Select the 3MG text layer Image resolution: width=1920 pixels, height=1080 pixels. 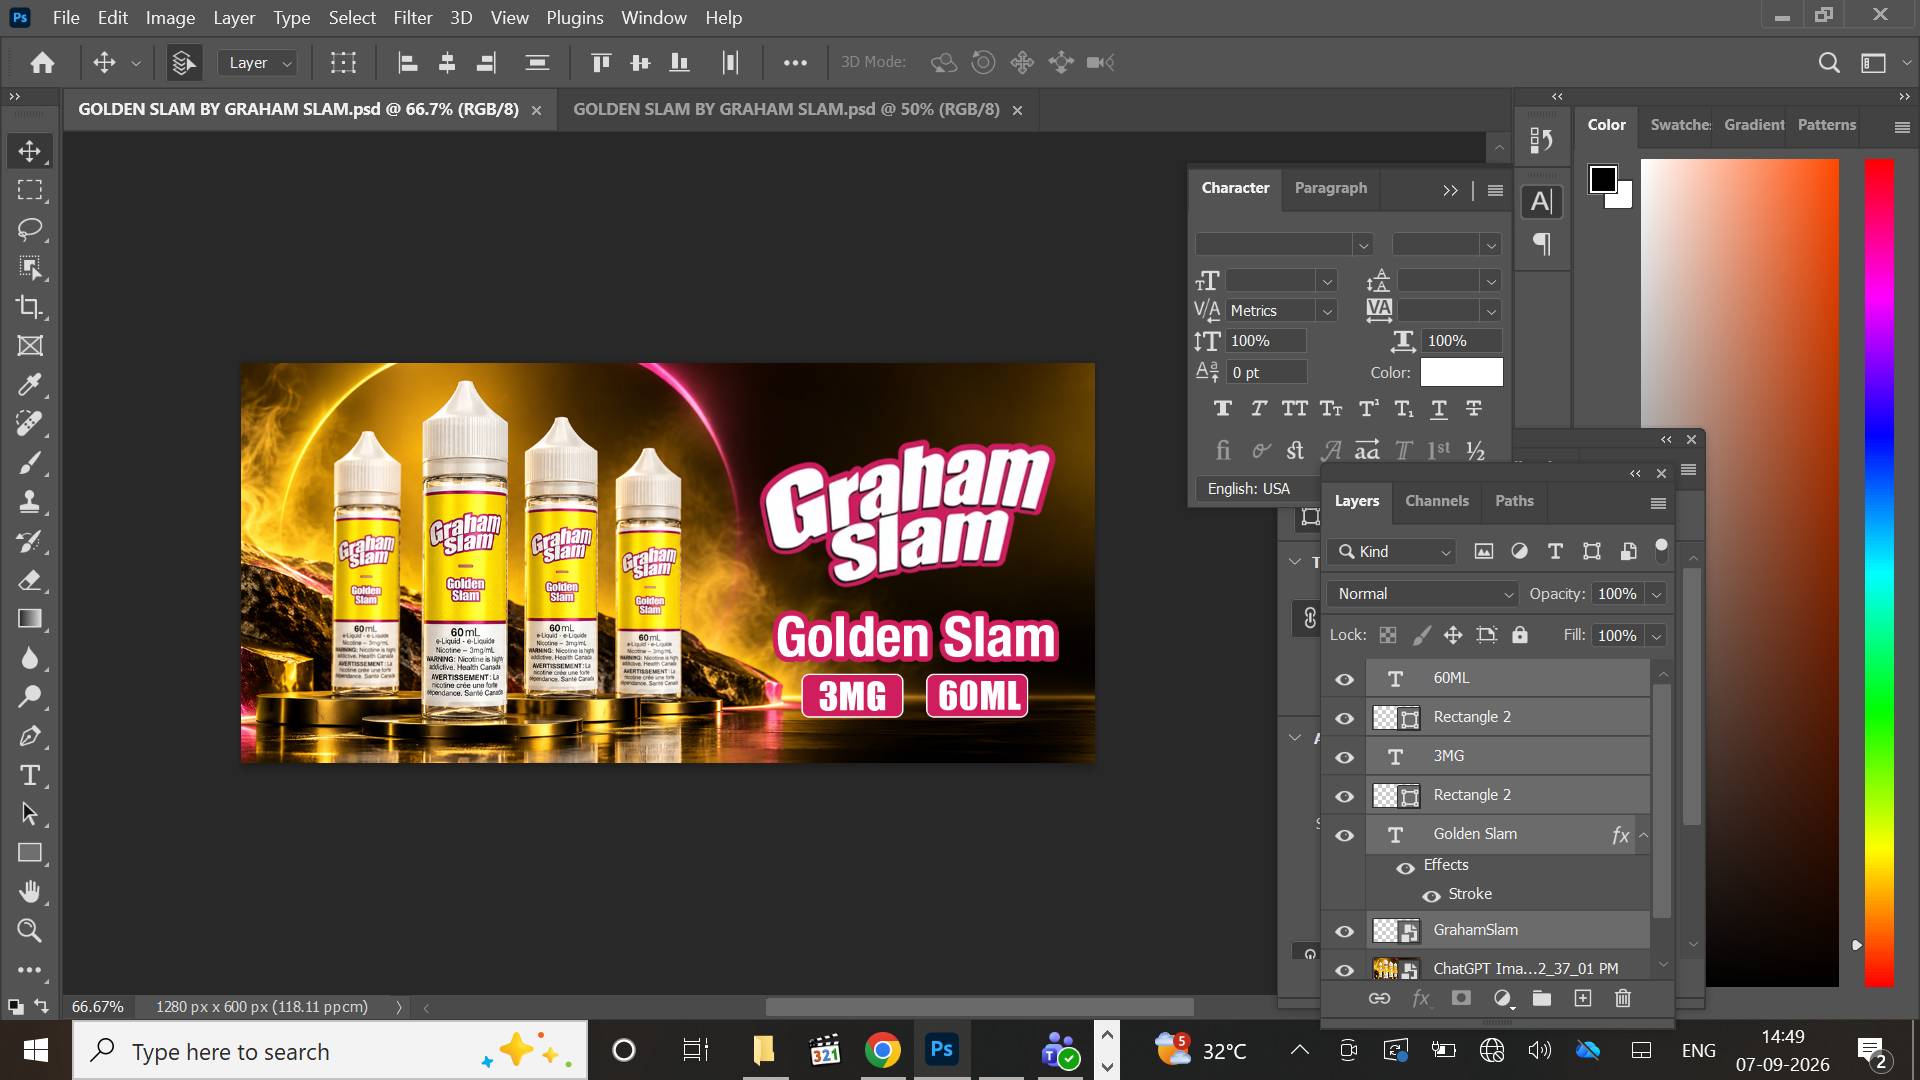1507,756
